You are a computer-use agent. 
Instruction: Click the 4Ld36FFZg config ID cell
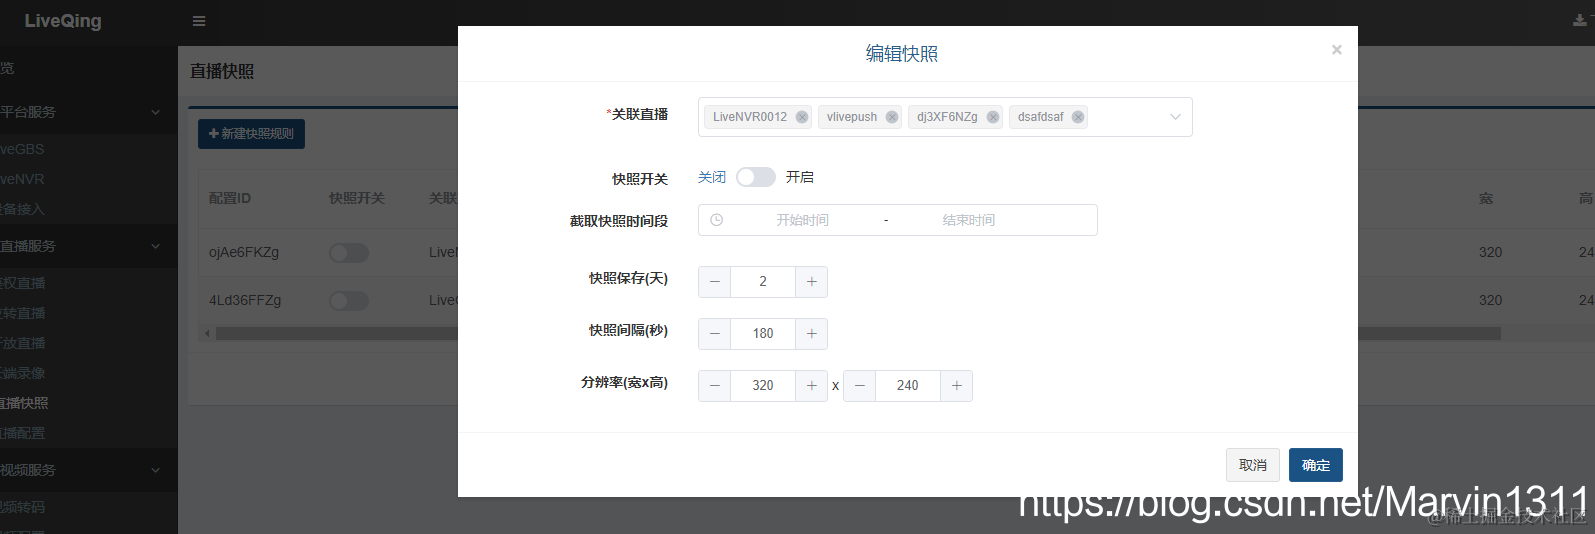pos(245,300)
